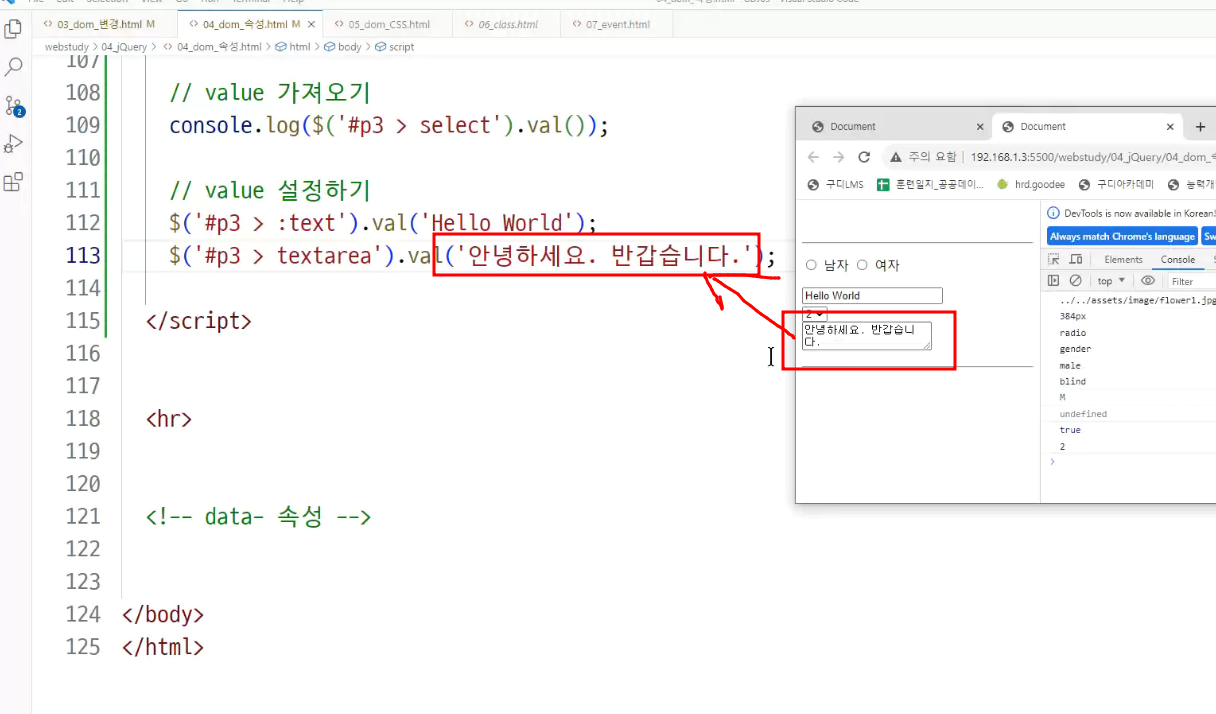Close the first Document browser tab
1216x714 pixels.
click(x=980, y=127)
